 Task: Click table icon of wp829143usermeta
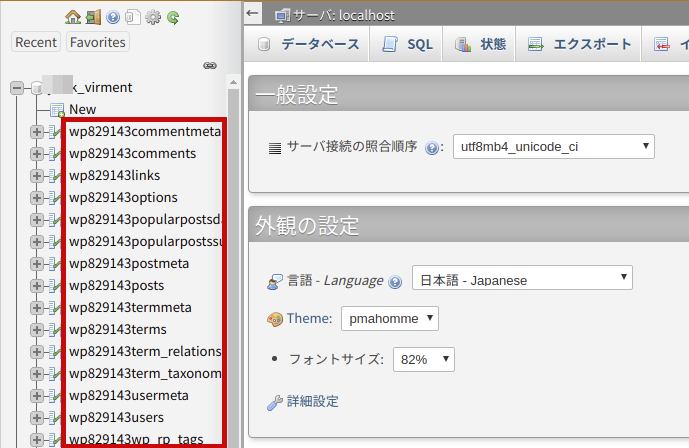(x=54, y=395)
